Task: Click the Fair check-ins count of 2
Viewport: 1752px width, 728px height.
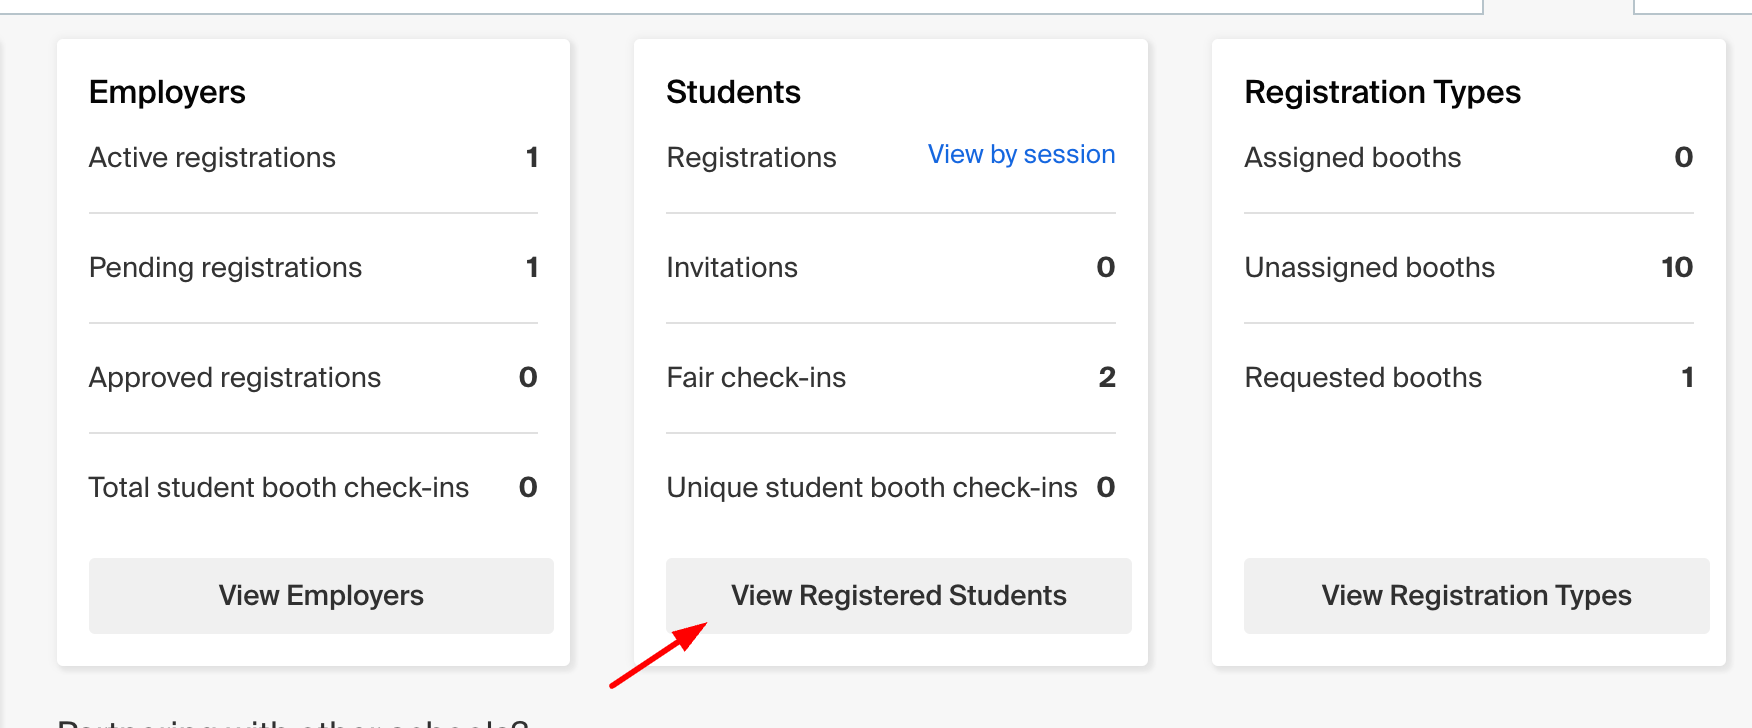Action: click(x=1107, y=377)
